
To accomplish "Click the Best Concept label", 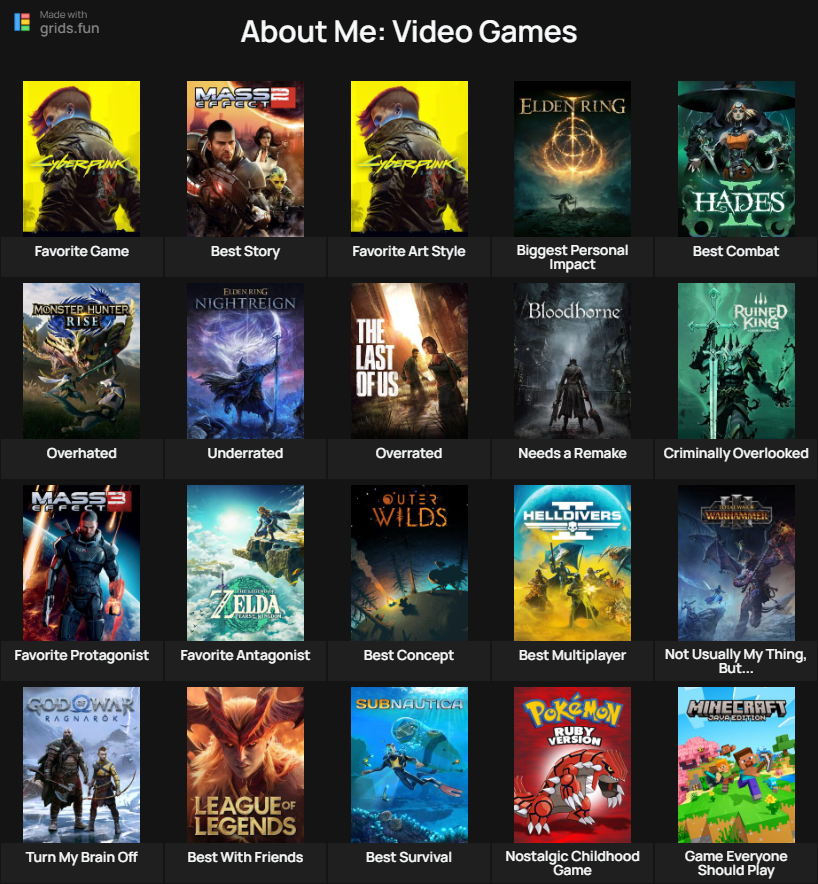I will (409, 655).
